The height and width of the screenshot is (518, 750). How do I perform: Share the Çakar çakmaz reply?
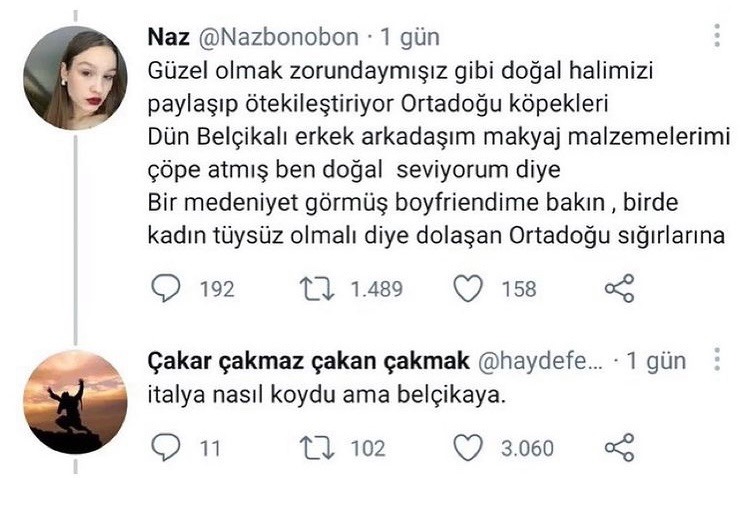[x=620, y=448]
